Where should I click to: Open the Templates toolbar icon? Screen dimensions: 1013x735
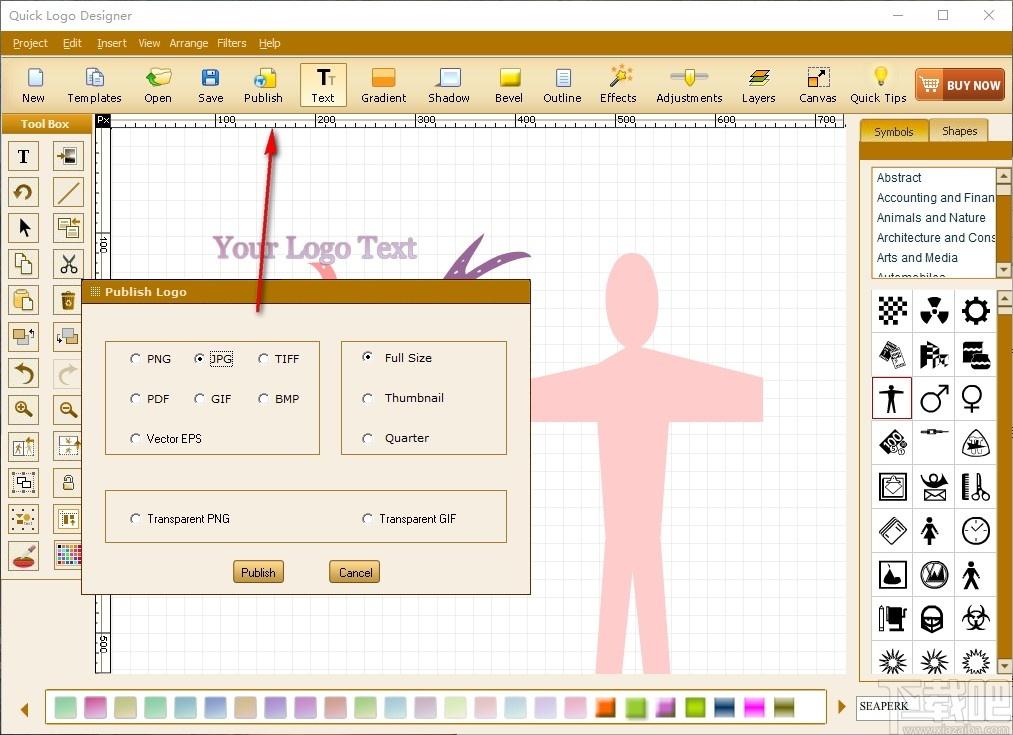coord(94,85)
